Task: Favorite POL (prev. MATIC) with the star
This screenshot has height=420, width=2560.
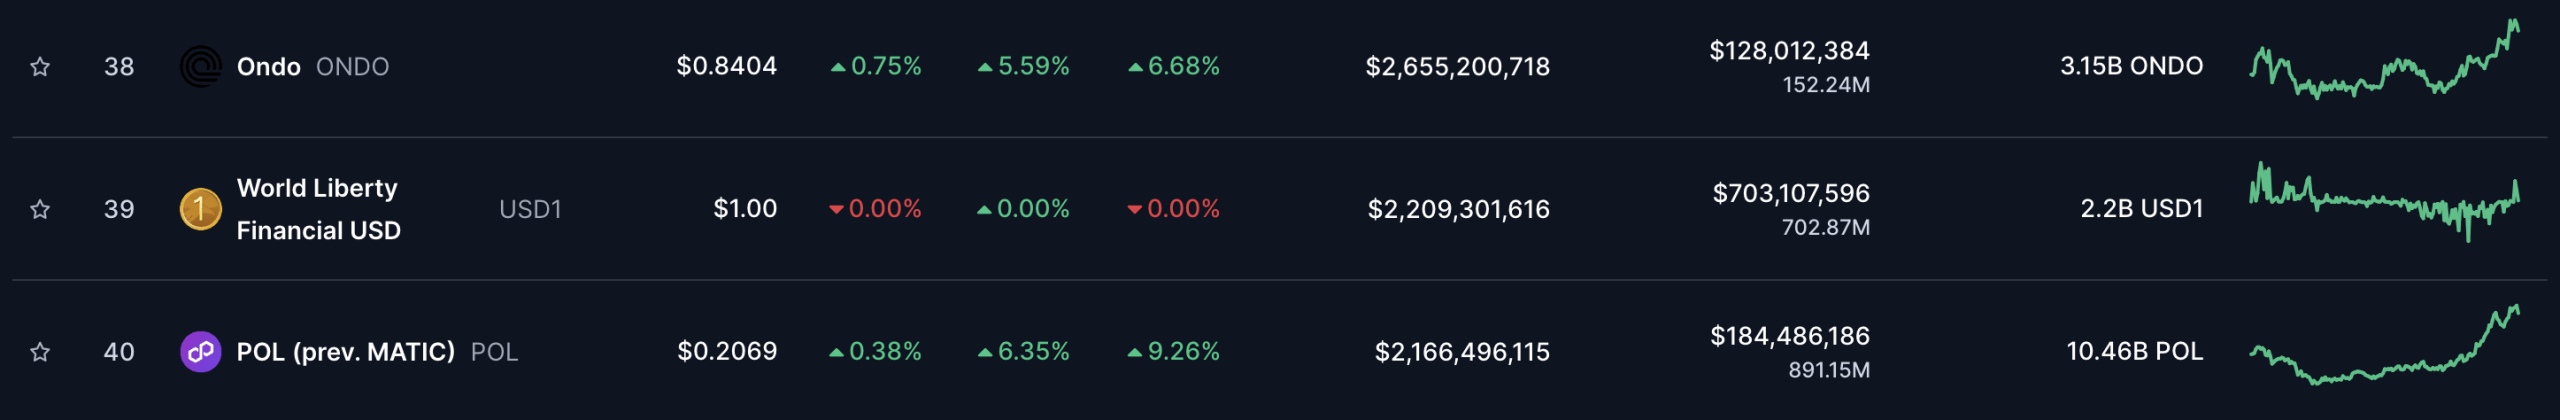Action: tap(40, 352)
